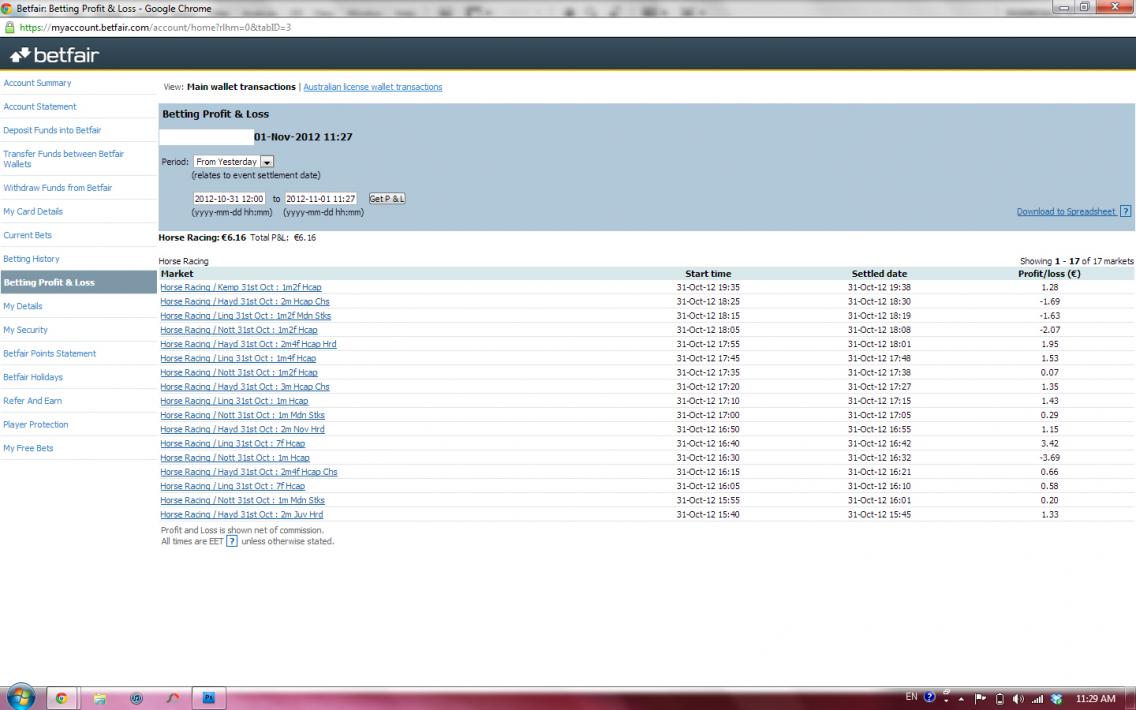Open My Details in sidebar
This screenshot has height=710, width=1136.
tap(22, 306)
